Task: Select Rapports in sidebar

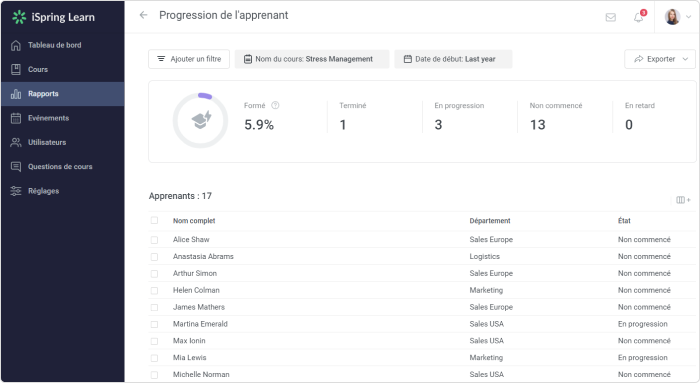Action: 62,94
